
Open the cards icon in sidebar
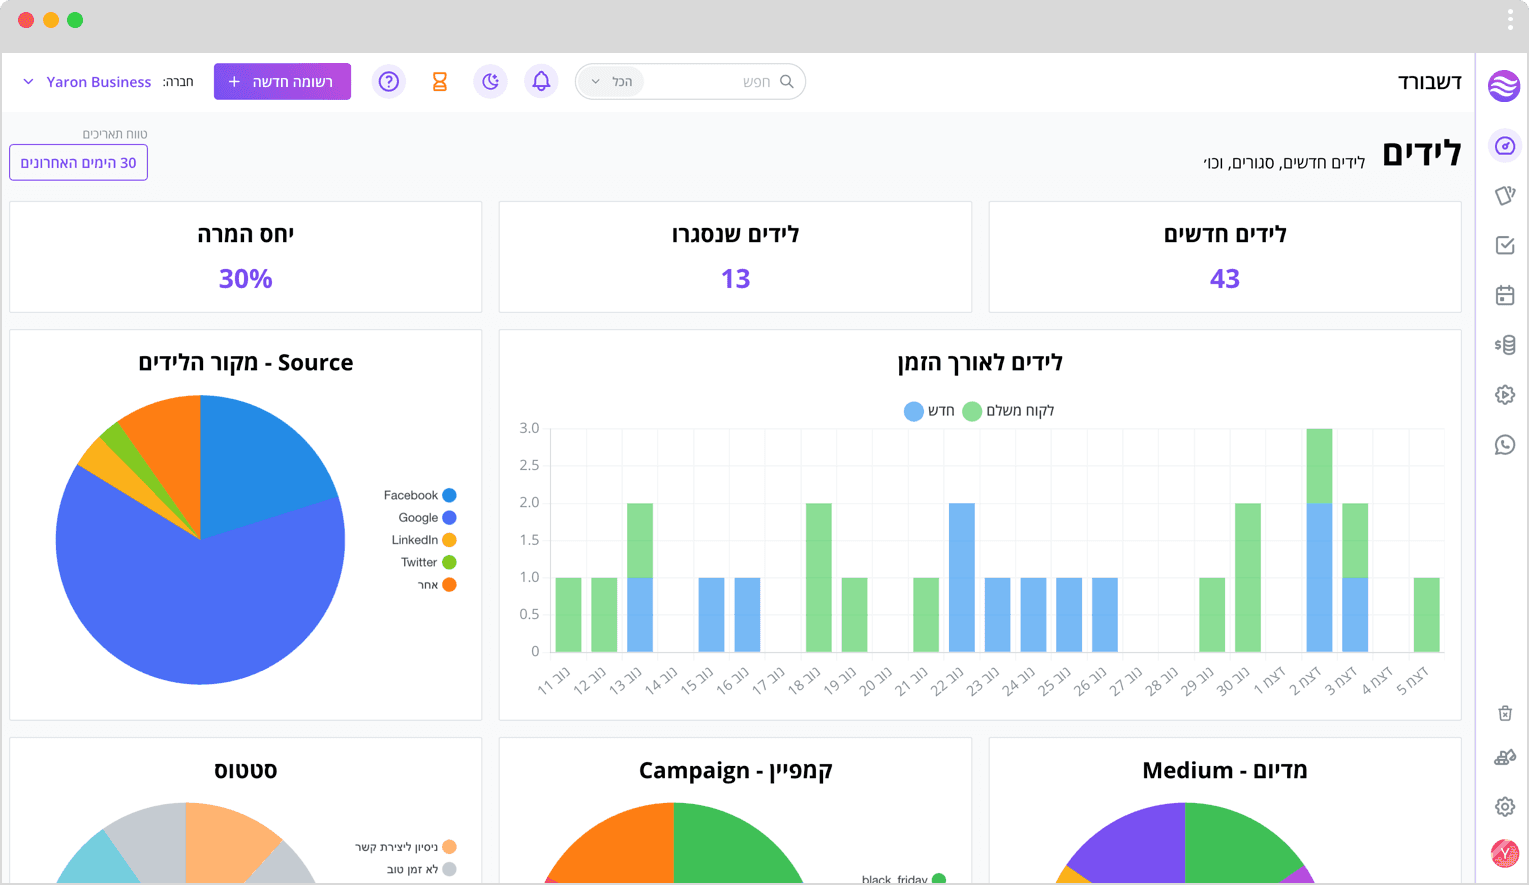pyautogui.click(x=1505, y=195)
